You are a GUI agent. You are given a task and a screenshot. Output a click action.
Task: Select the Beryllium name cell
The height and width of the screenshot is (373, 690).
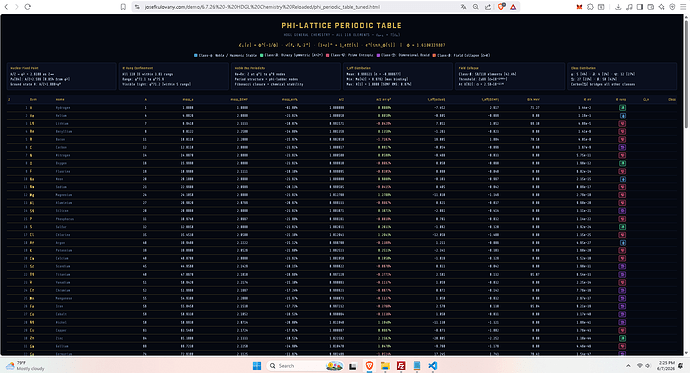click(64, 131)
